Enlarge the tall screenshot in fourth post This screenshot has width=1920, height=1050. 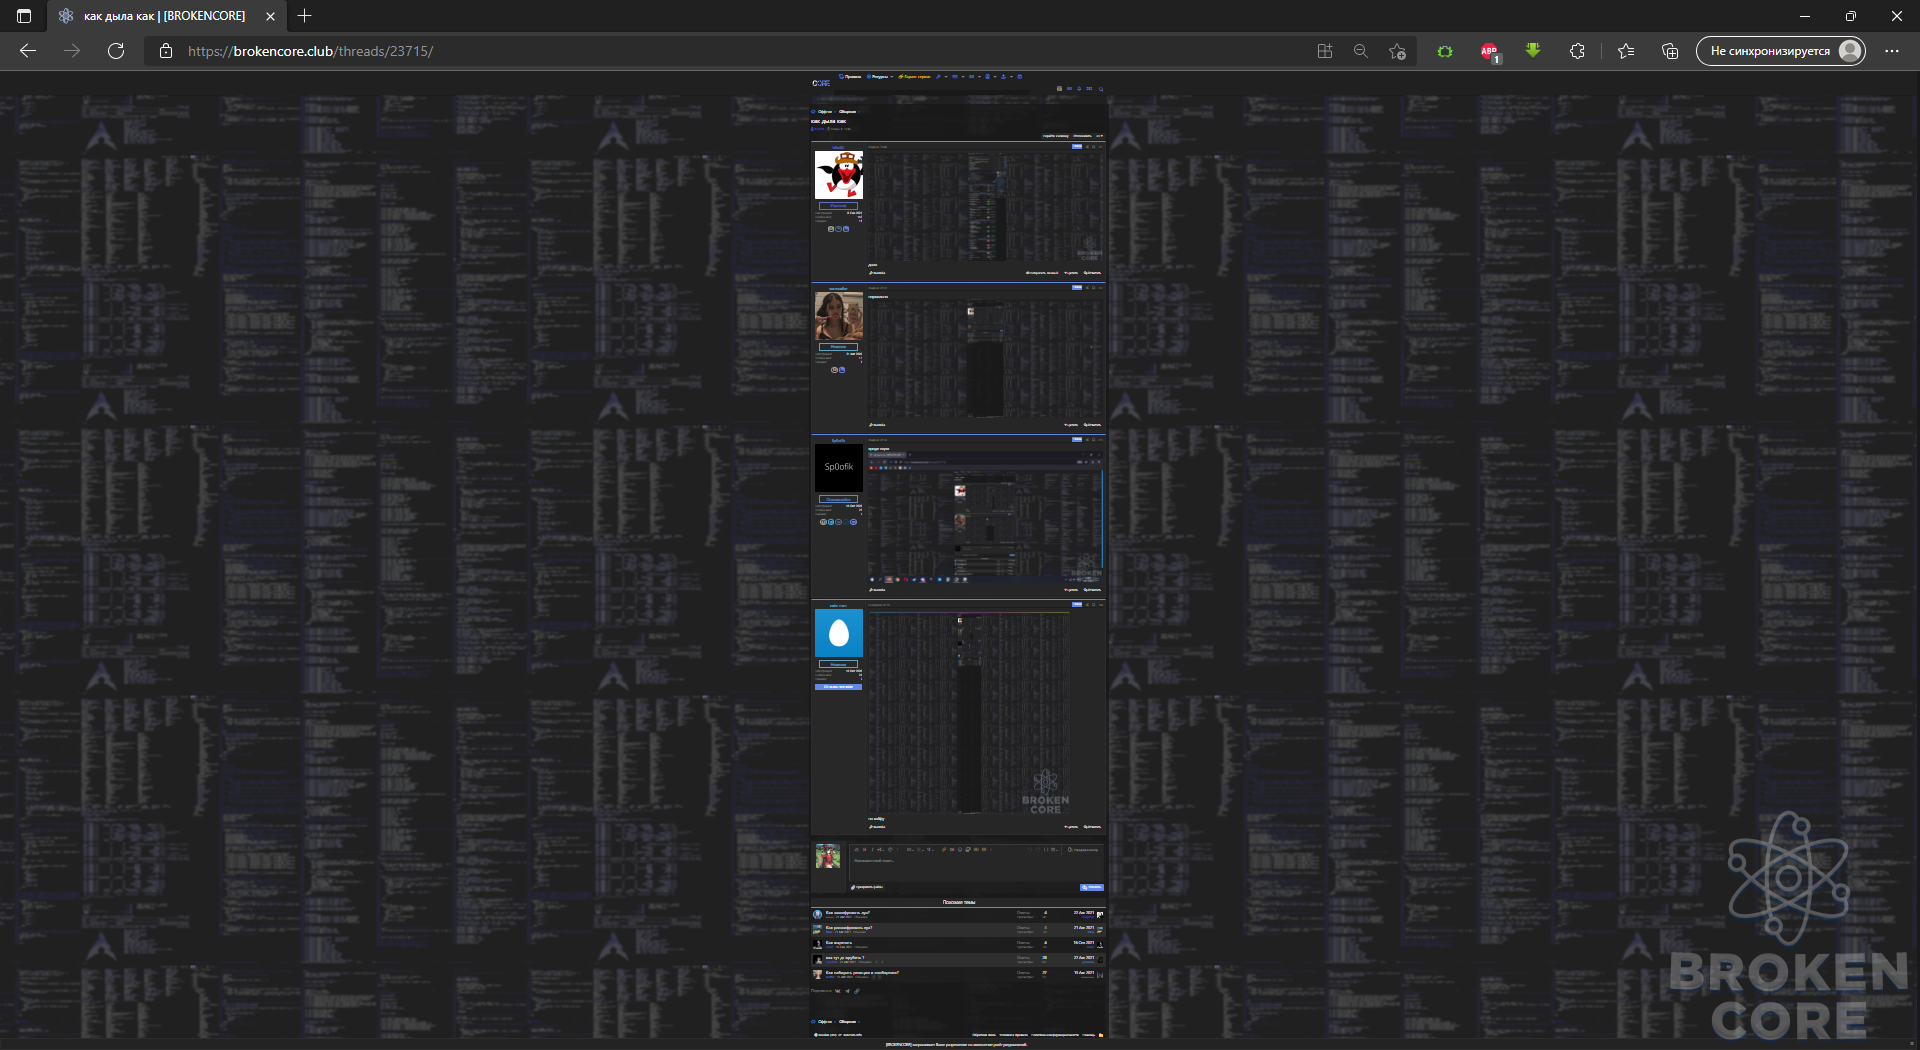969,713
